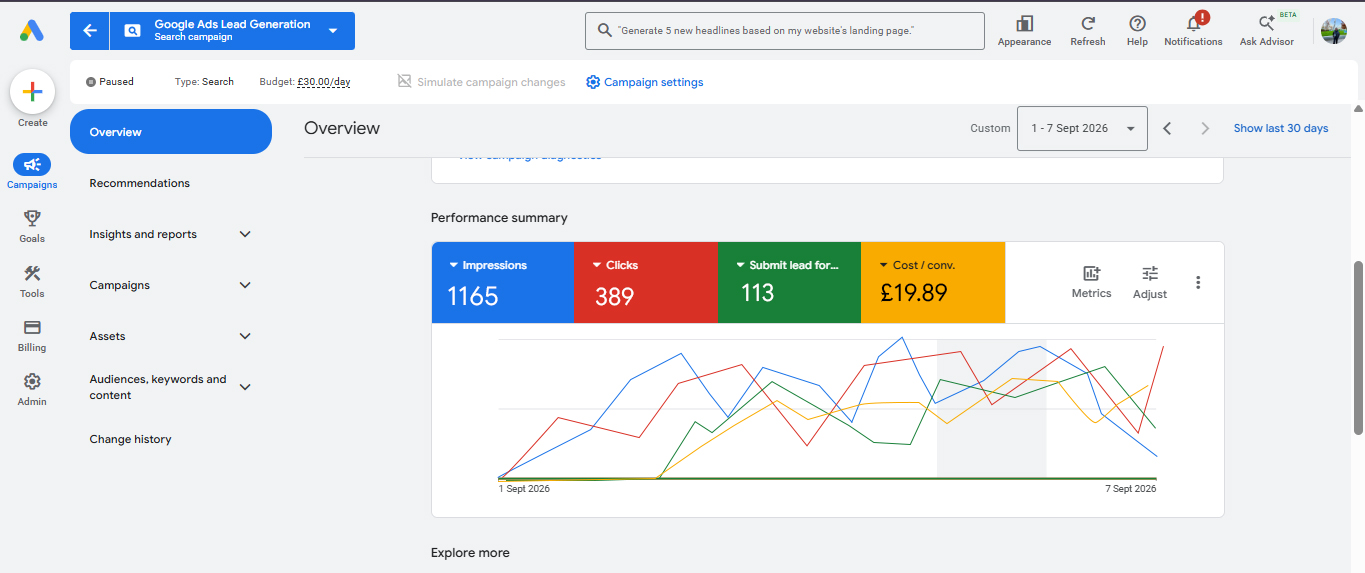Viewport: 1365px width, 573px height.
Task: Click the 113 lead form value
Action: point(757,292)
